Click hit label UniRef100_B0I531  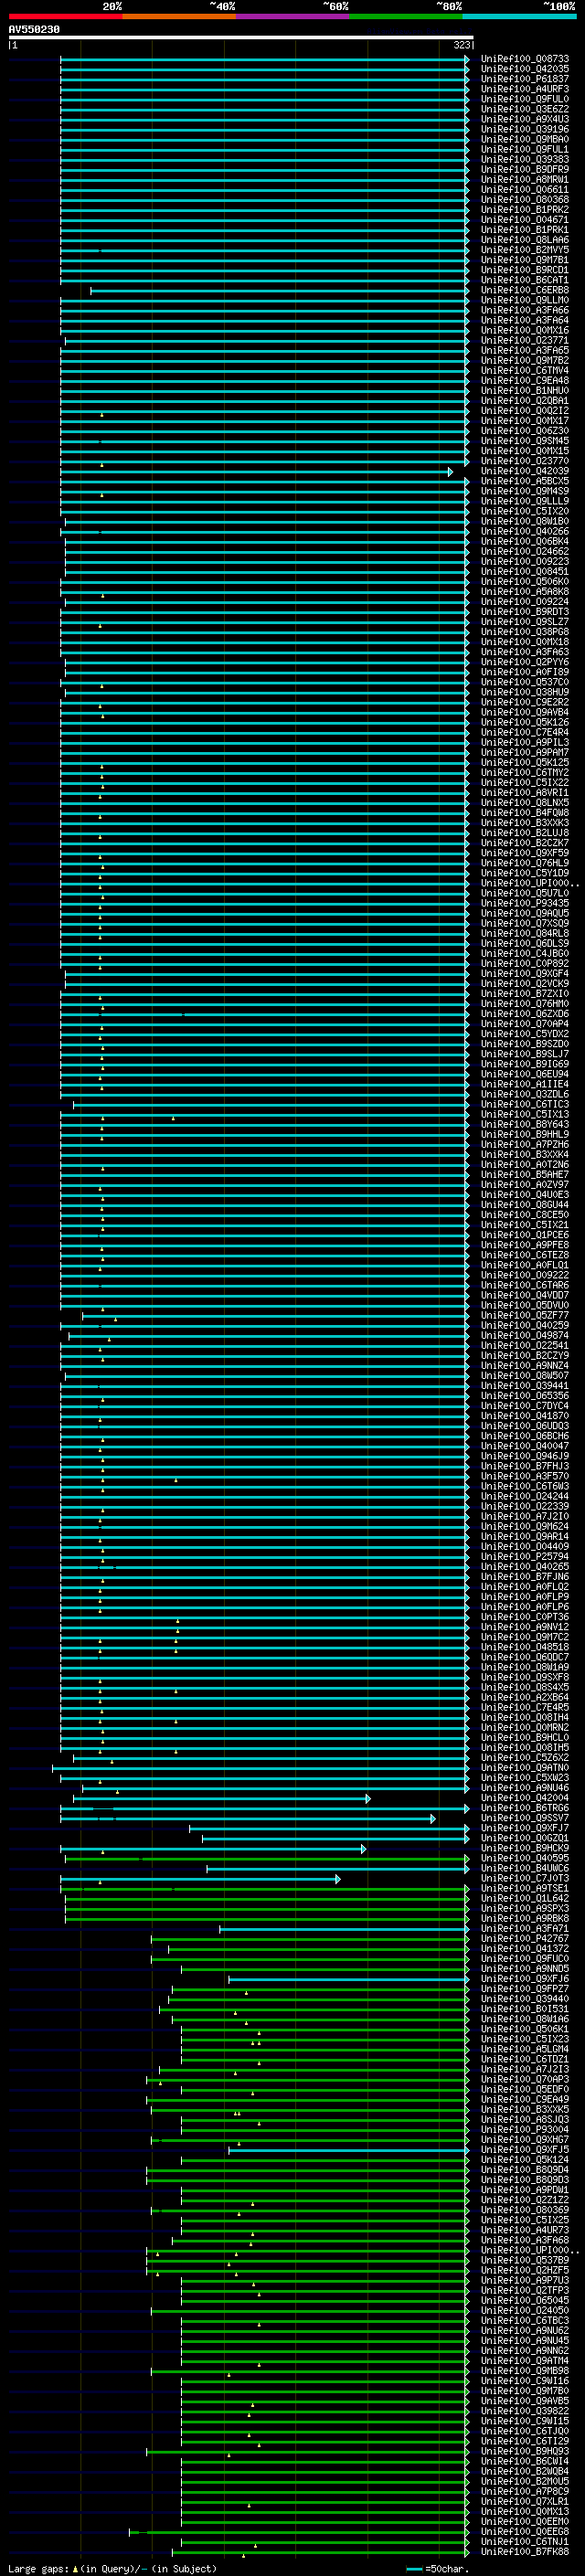coord(525,2009)
